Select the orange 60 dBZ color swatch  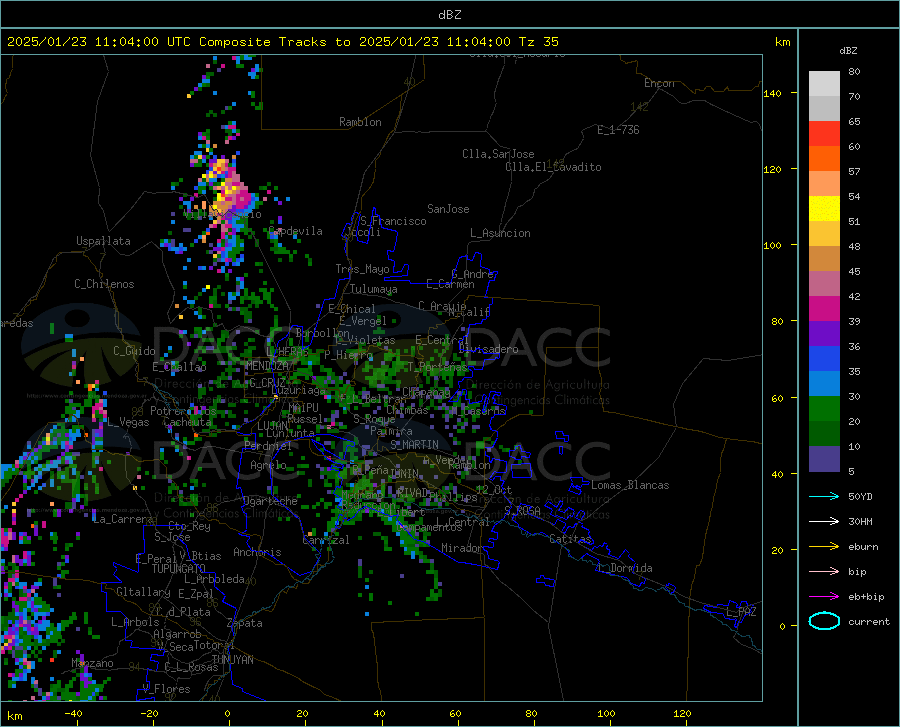coord(824,159)
